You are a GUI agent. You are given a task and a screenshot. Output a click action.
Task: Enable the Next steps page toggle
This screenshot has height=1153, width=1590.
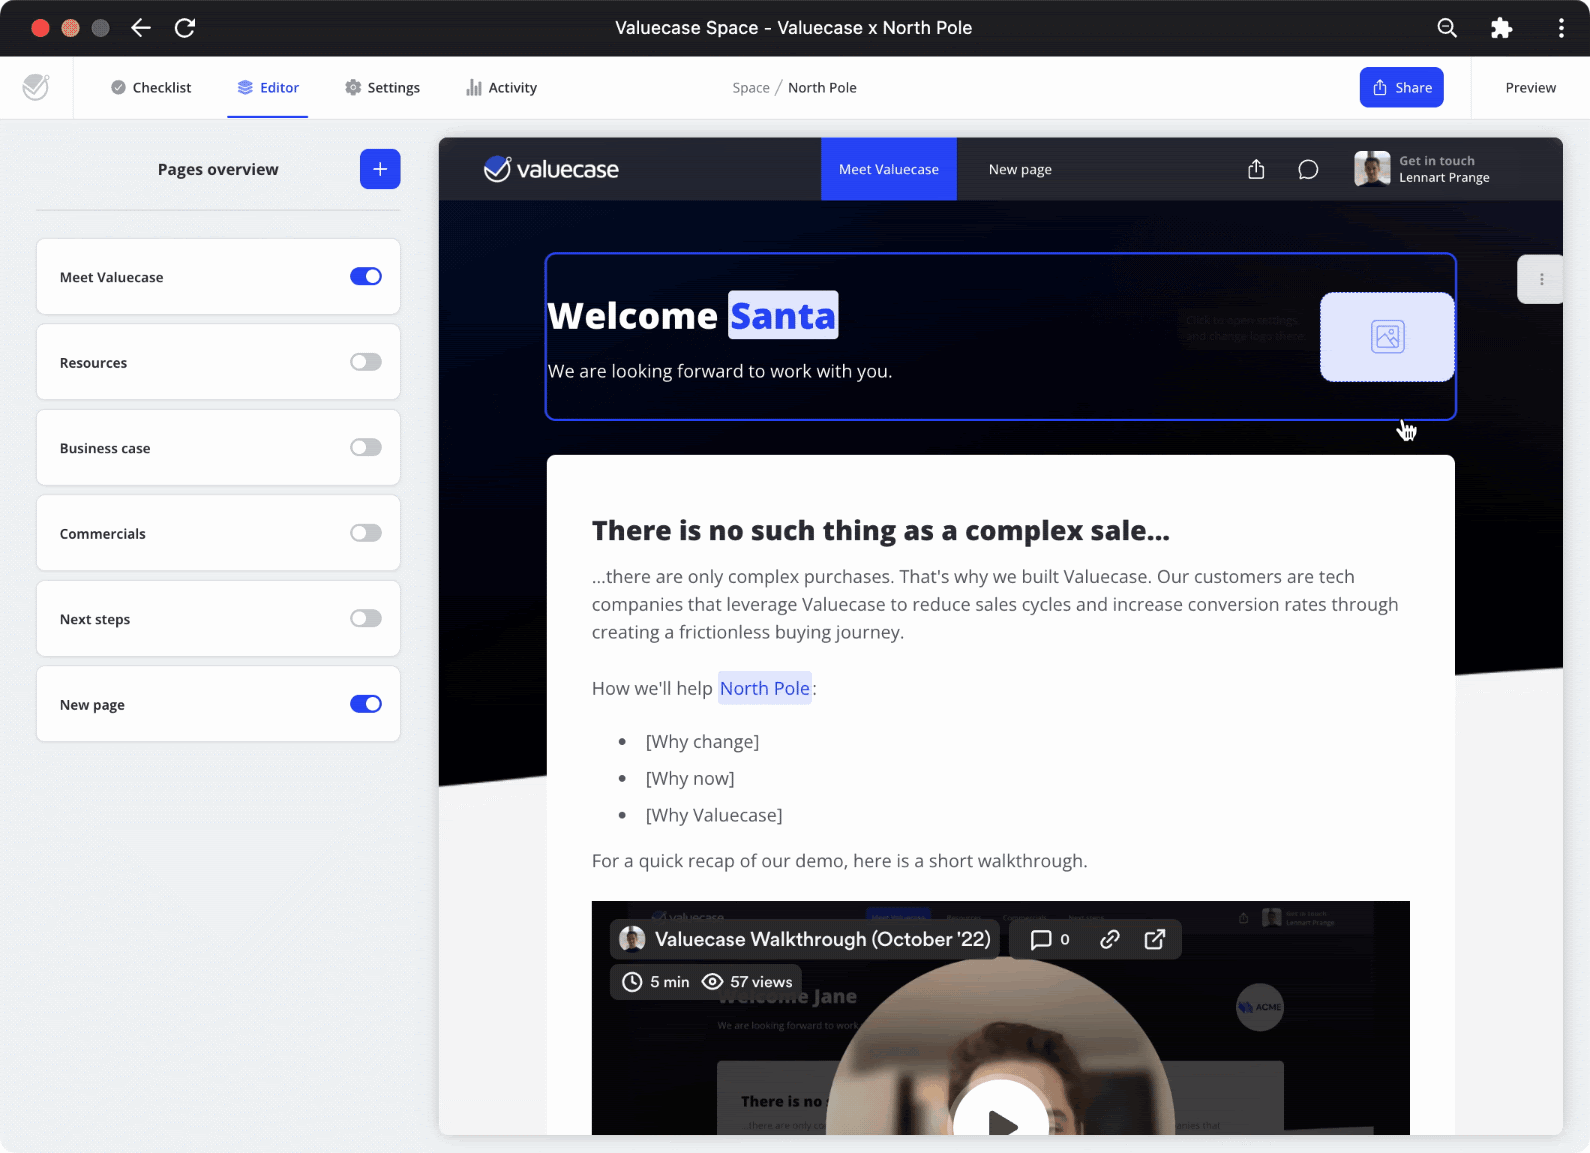click(366, 618)
